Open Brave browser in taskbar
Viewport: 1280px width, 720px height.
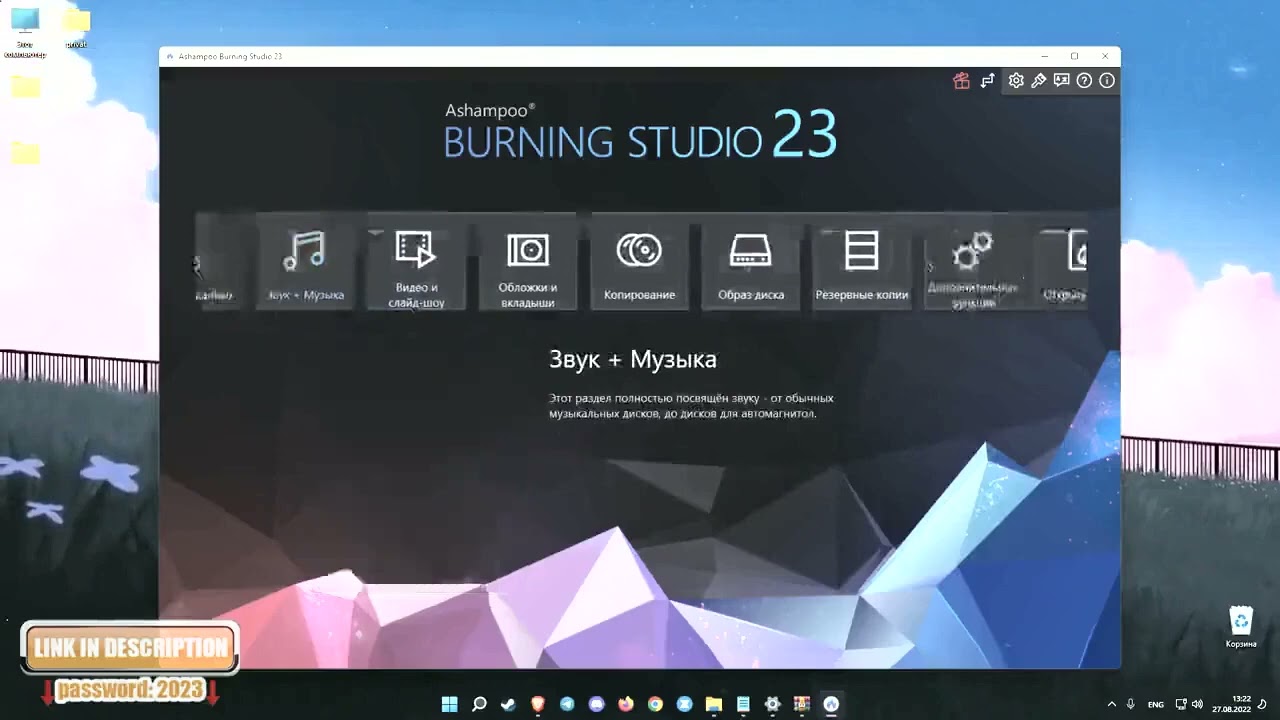(x=538, y=704)
